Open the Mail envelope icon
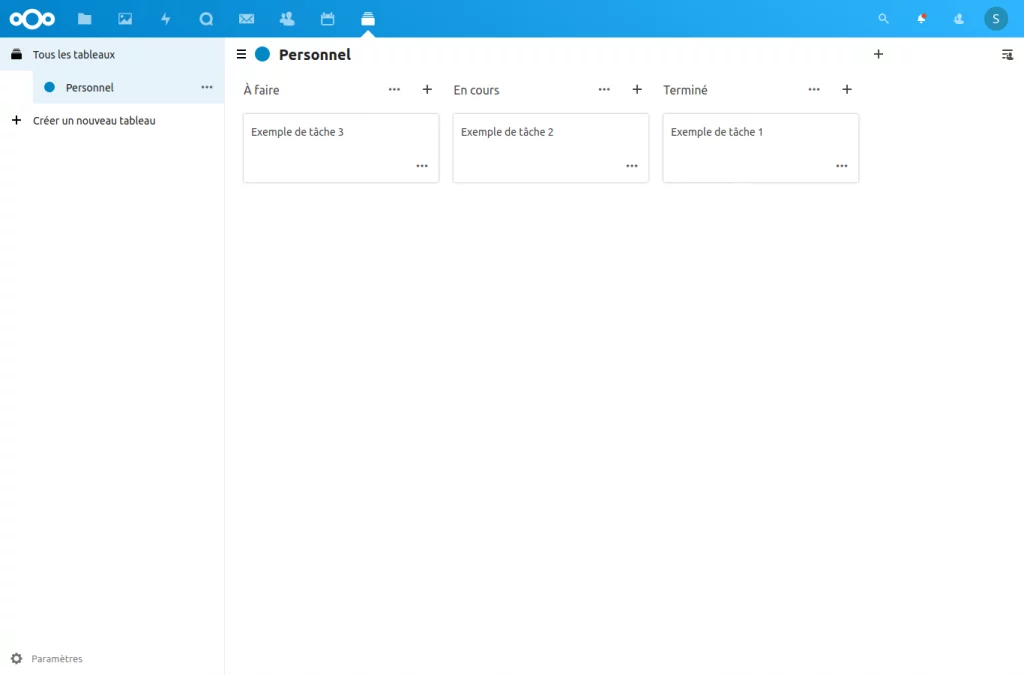This screenshot has height=675, width=1024. (x=246, y=19)
